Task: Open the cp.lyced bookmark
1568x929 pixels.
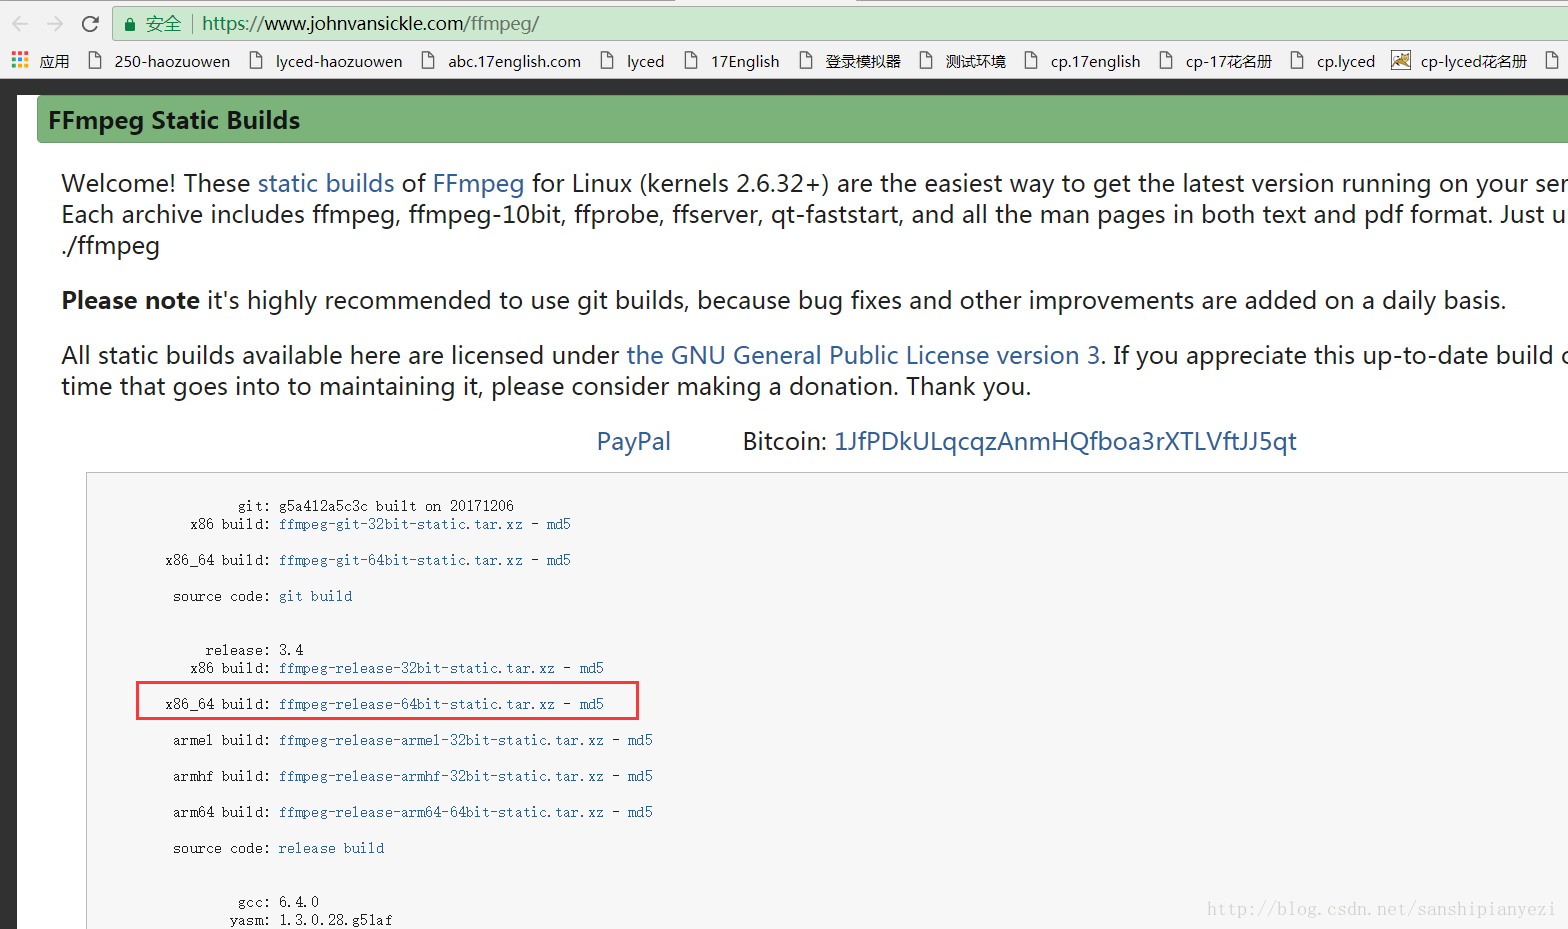Action: [1333, 61]
